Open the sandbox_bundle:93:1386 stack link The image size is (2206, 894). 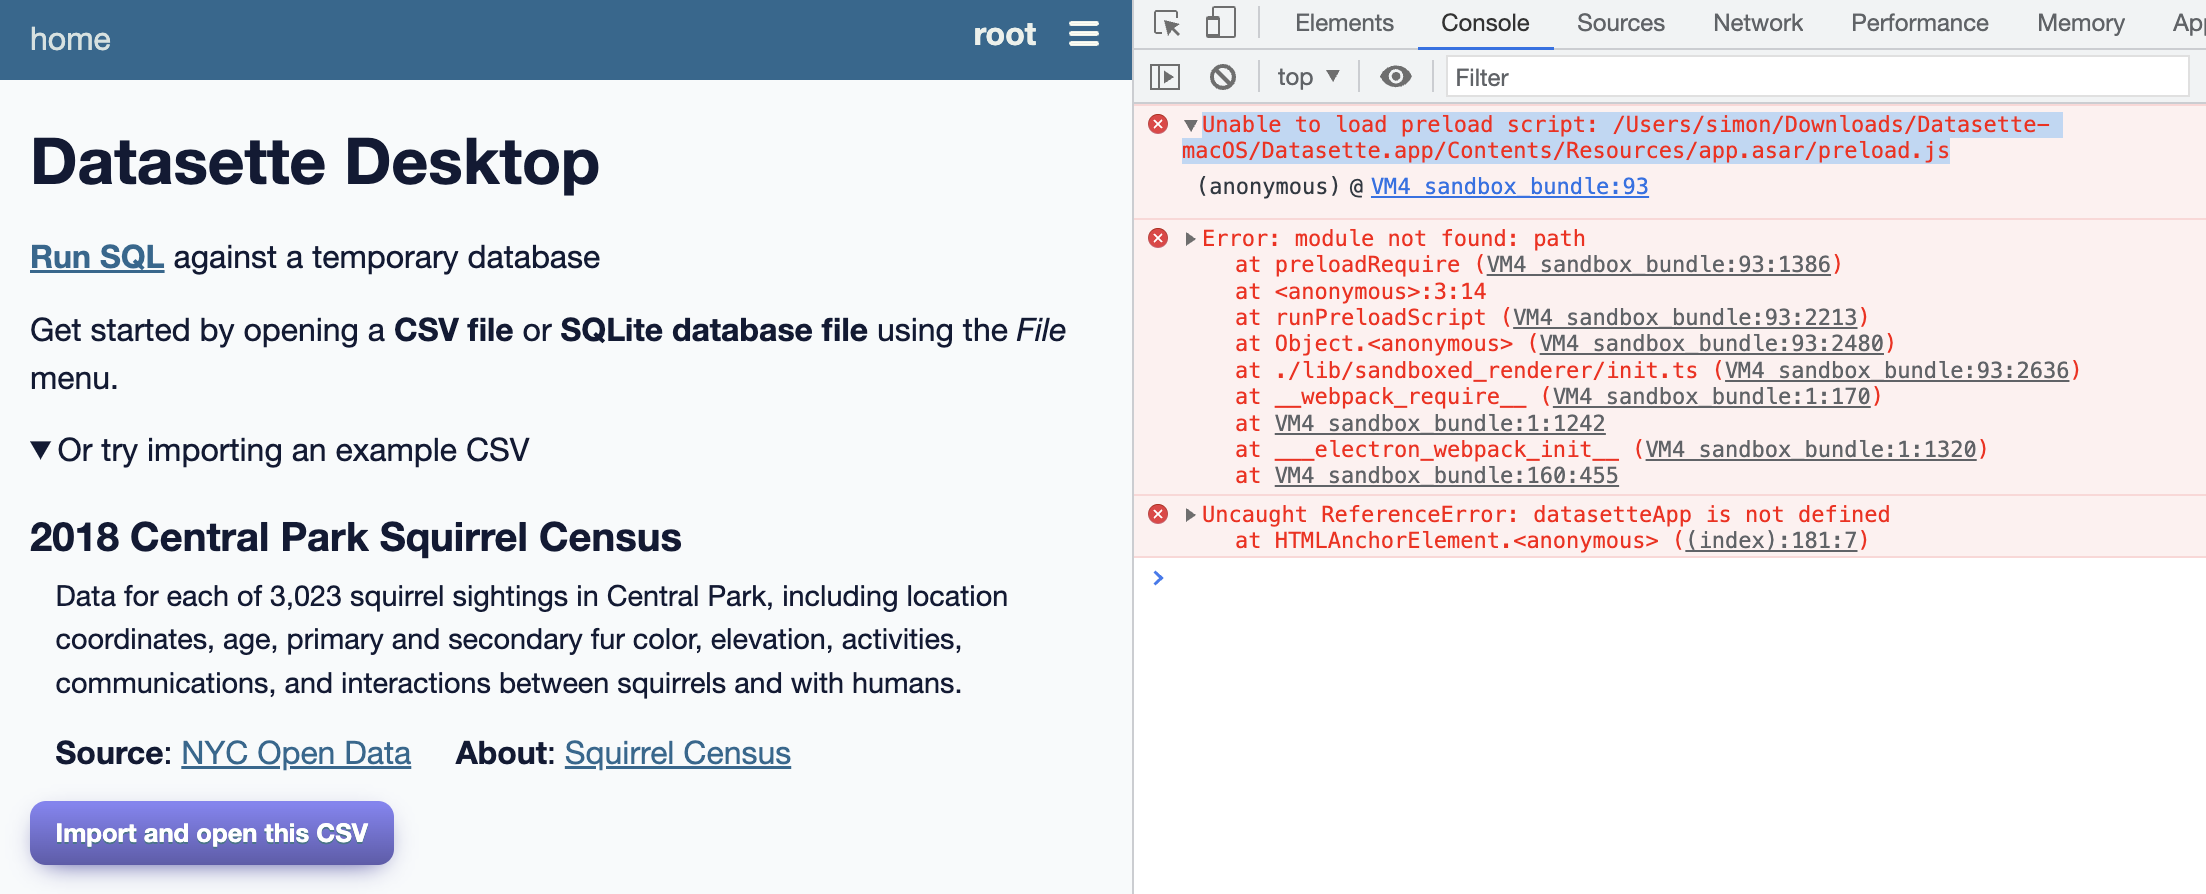(1658, 265)
